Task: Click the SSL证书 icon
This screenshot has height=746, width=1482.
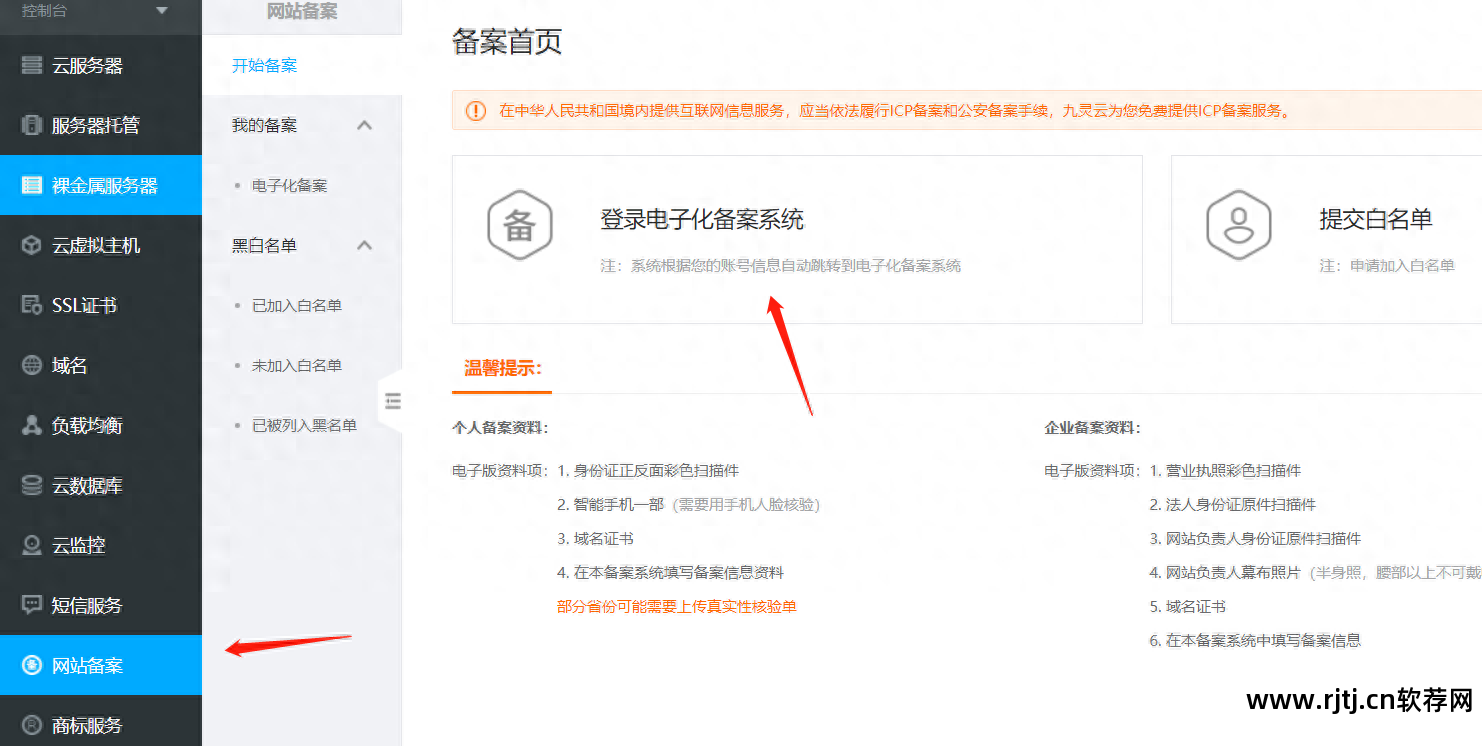Action: coord(32,306)
